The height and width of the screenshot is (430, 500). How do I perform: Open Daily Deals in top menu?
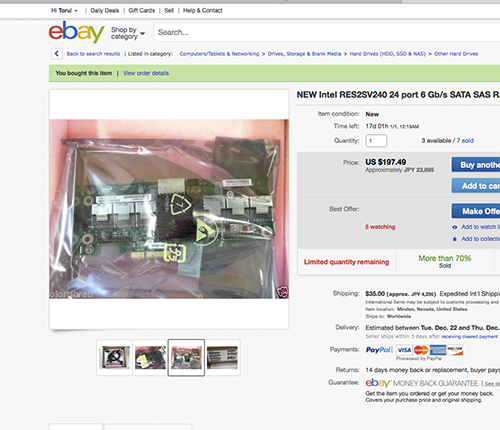tap(105, 11)
